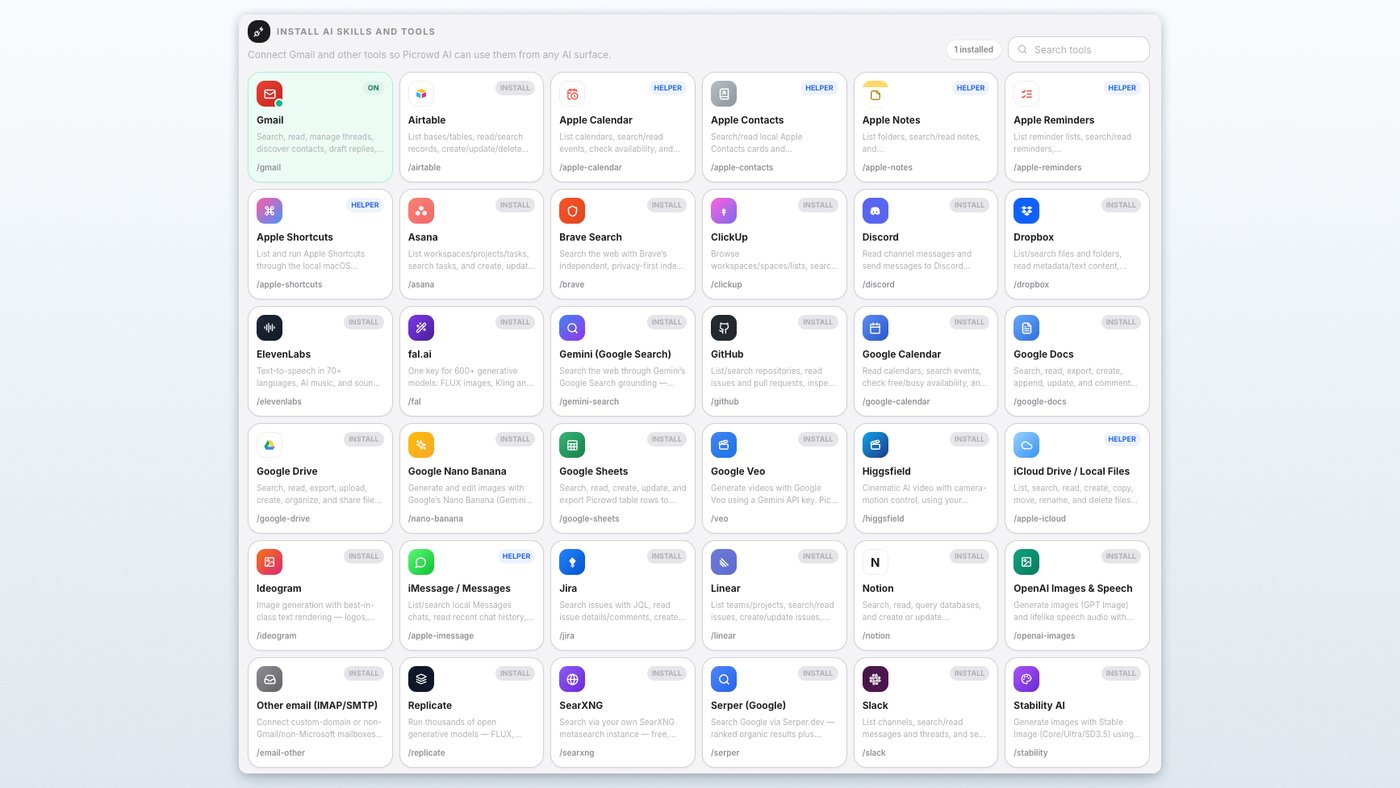This screenshot has width=1400, height=788.
Task: Open the Google Docs card
Action: point(1077,361)
